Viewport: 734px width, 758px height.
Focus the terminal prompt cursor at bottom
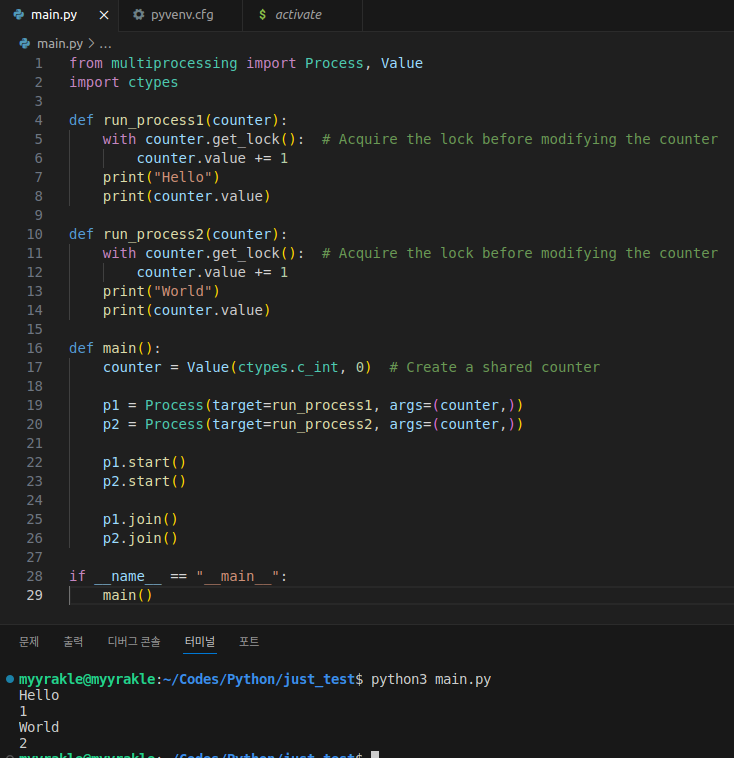(x=375, y=754)
